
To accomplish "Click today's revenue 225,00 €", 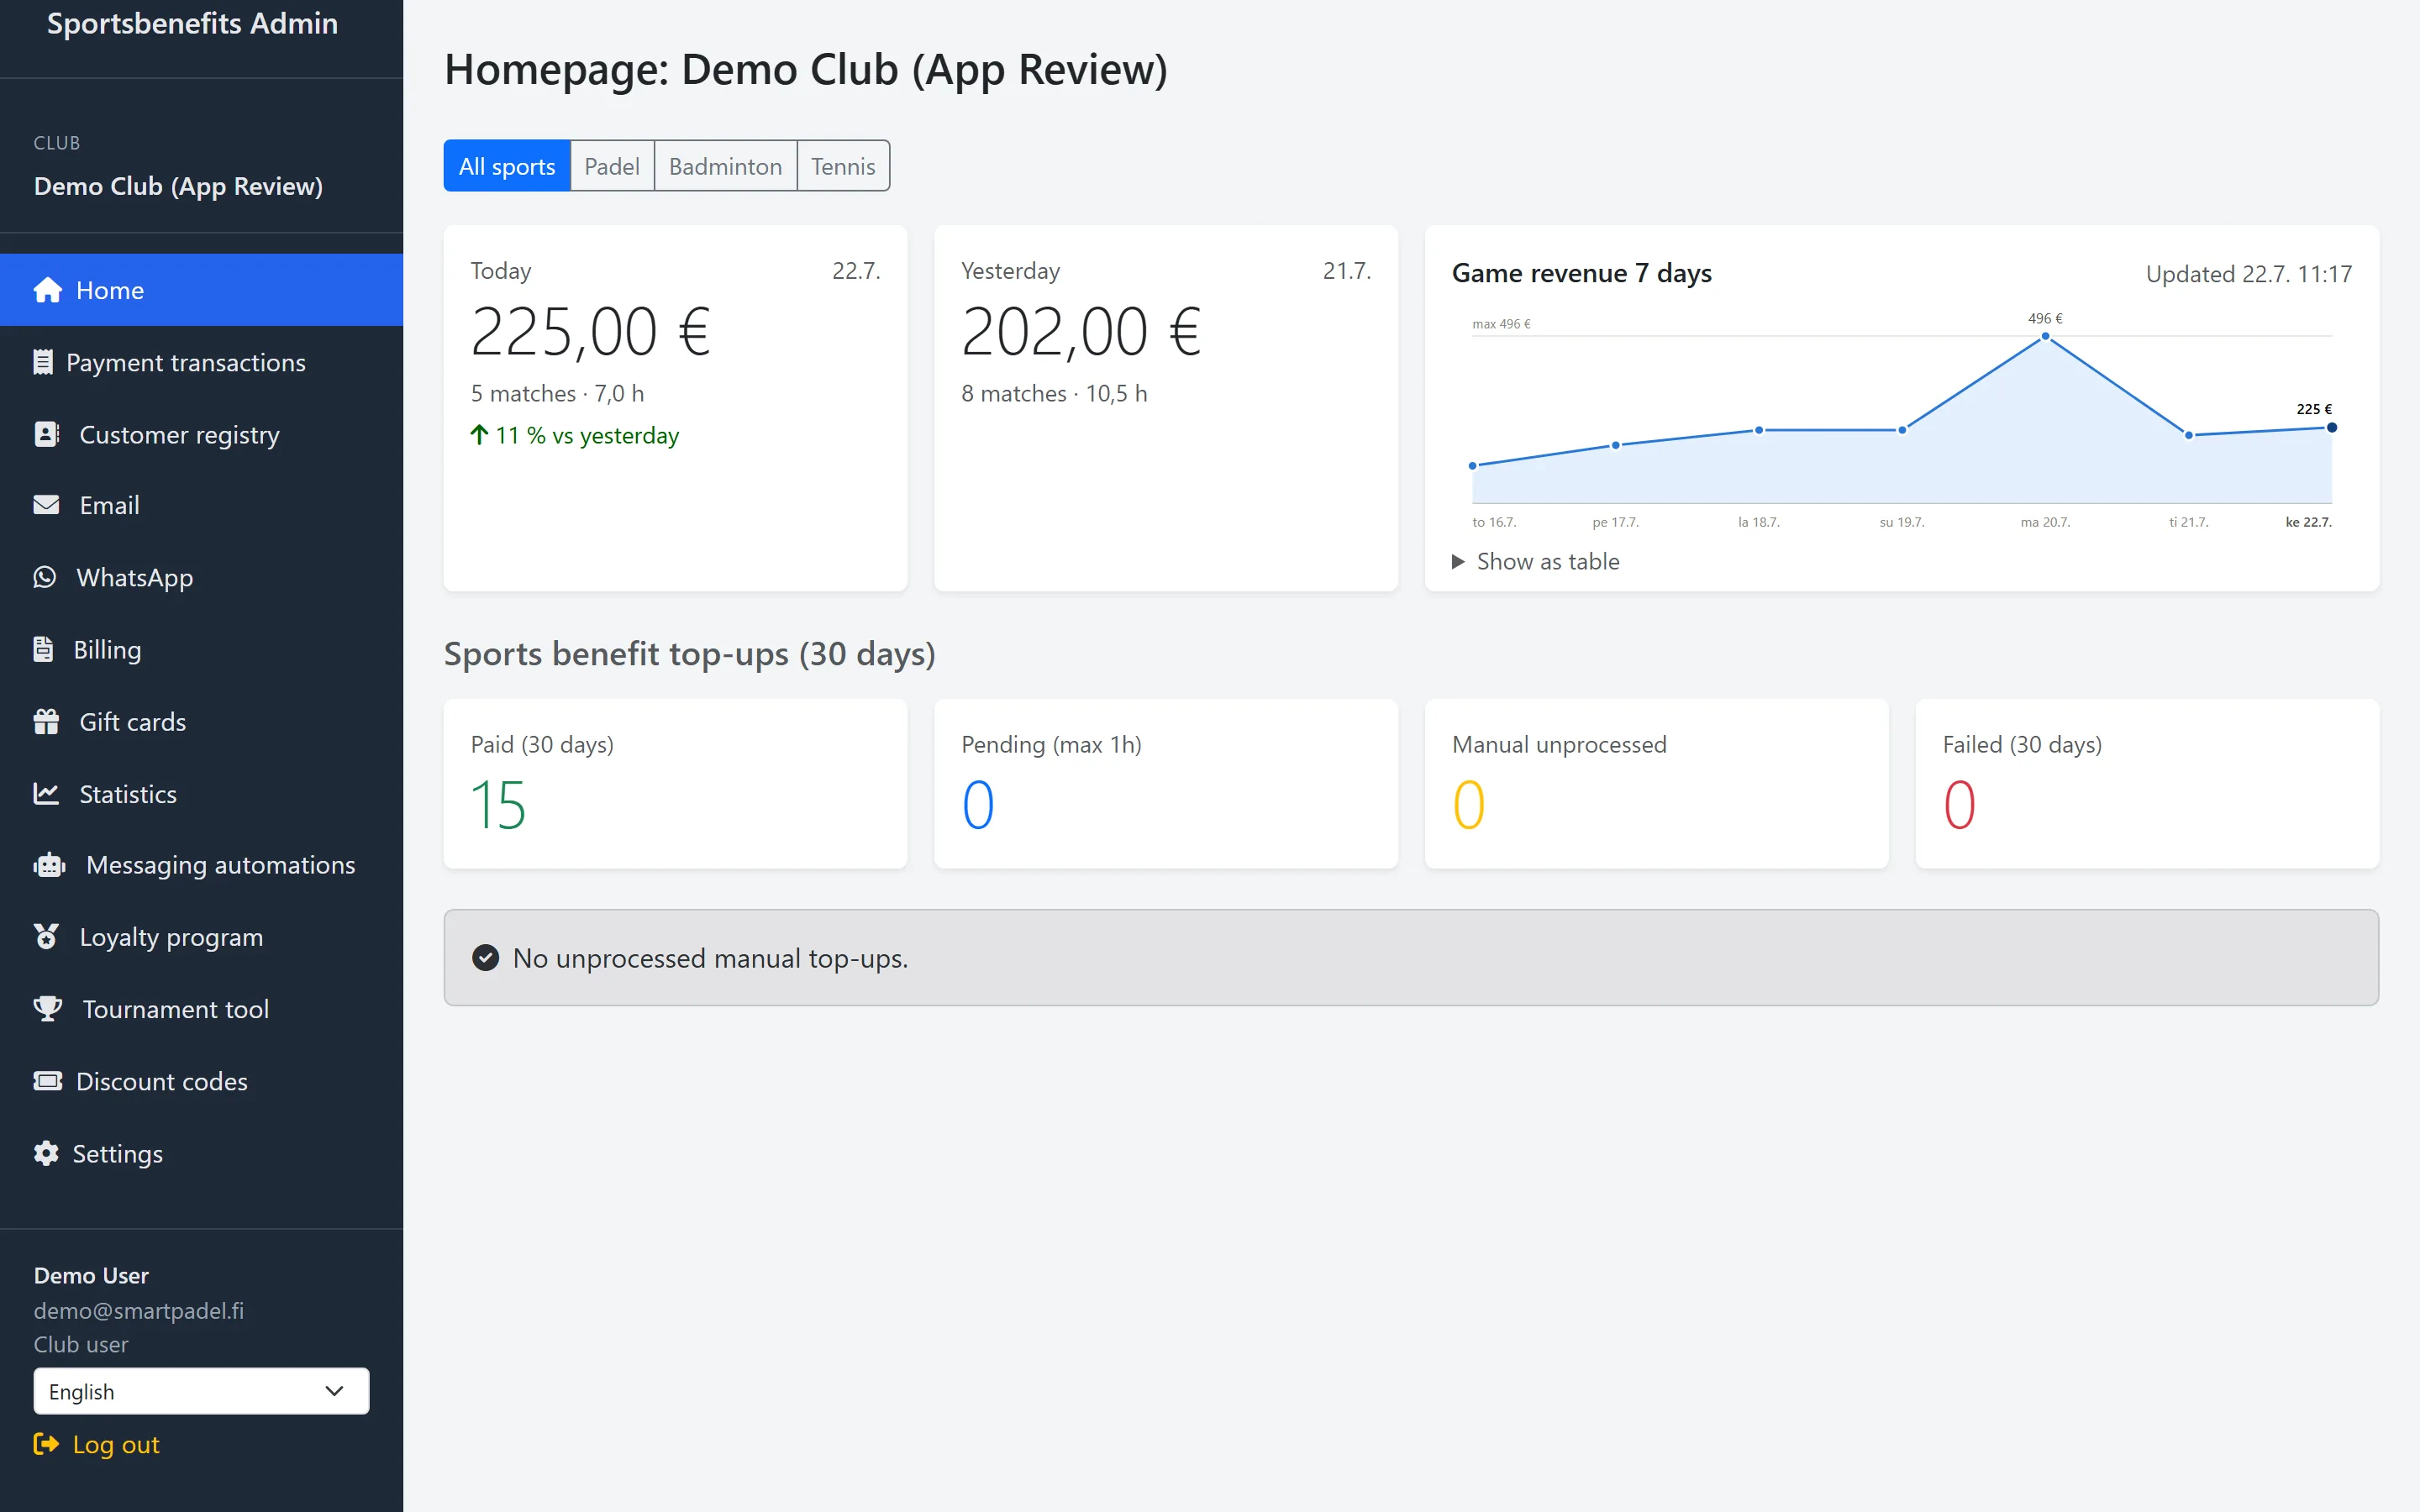I will click(590, 332).
